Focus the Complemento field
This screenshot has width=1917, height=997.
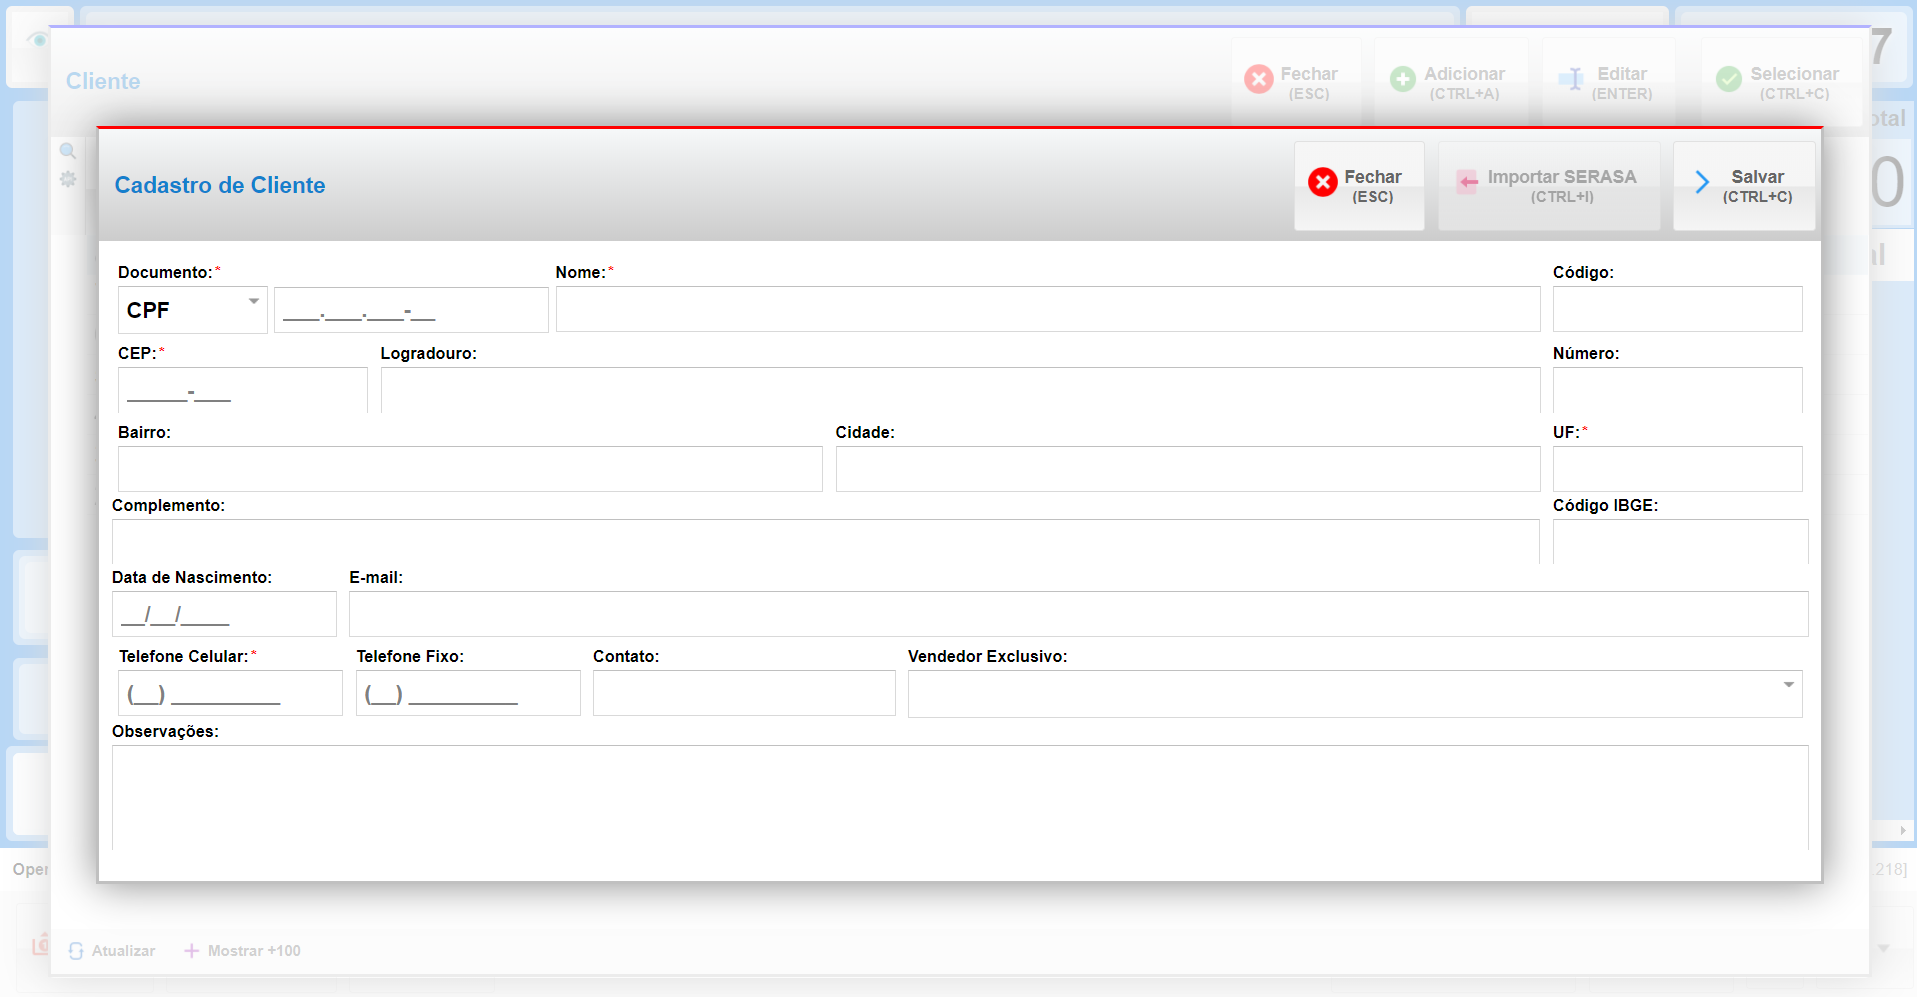pyautogui.click(x=826, y=541)
